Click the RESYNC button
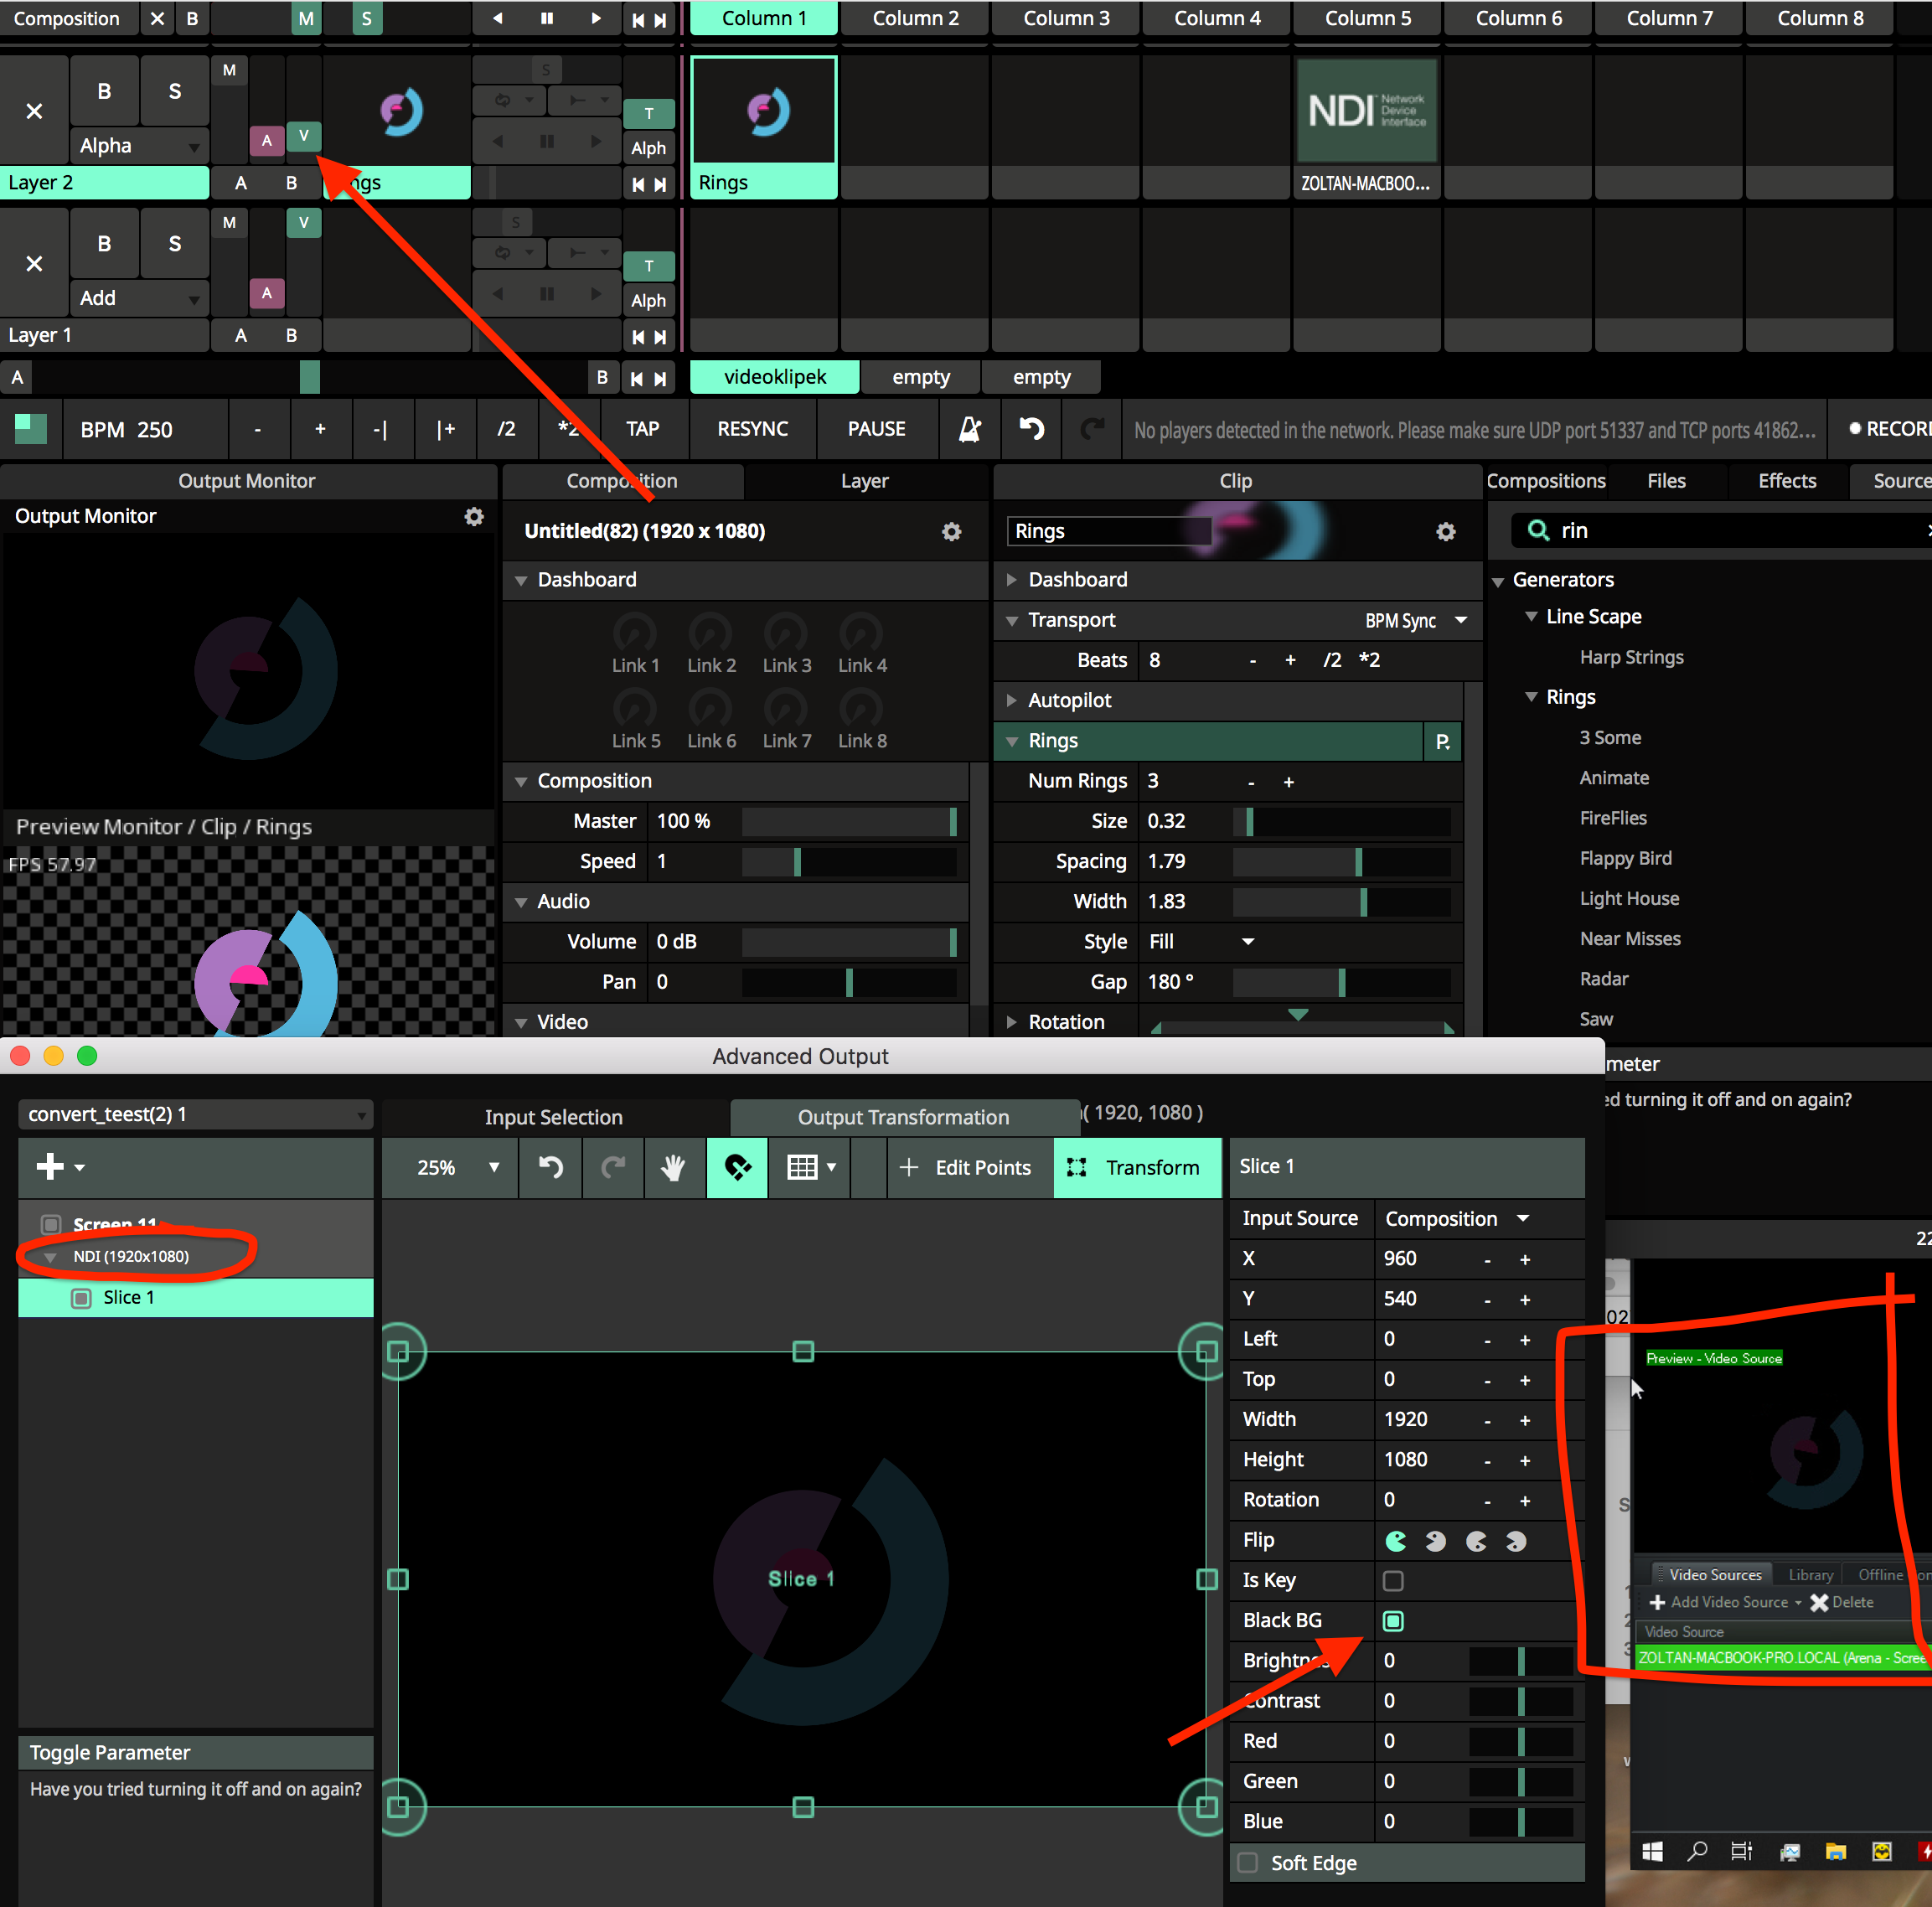The width and height of the screenshot is (1932, 1907). click(x=752, y=429)
